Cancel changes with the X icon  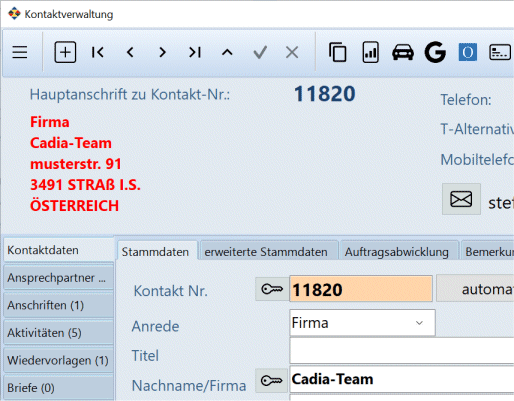click(292, 52)
